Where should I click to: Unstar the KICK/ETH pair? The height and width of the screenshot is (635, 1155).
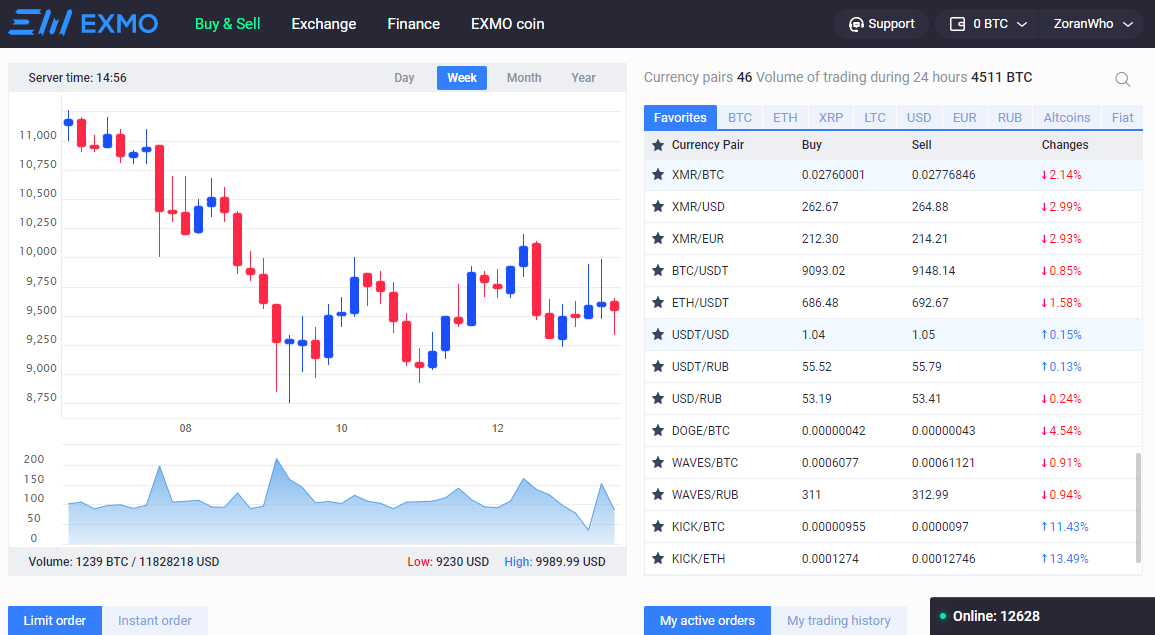click(658, 558)
